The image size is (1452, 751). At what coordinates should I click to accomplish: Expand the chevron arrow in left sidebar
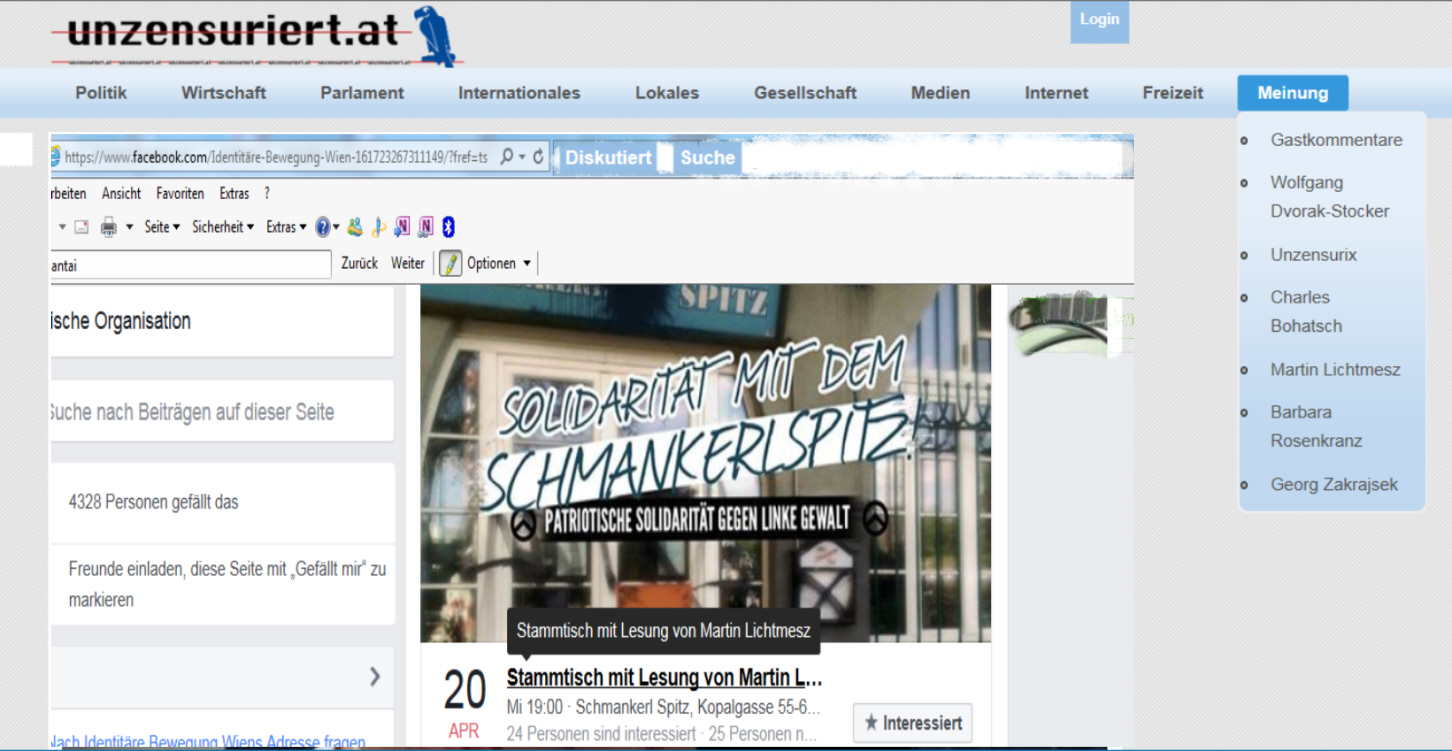point(375,677)
